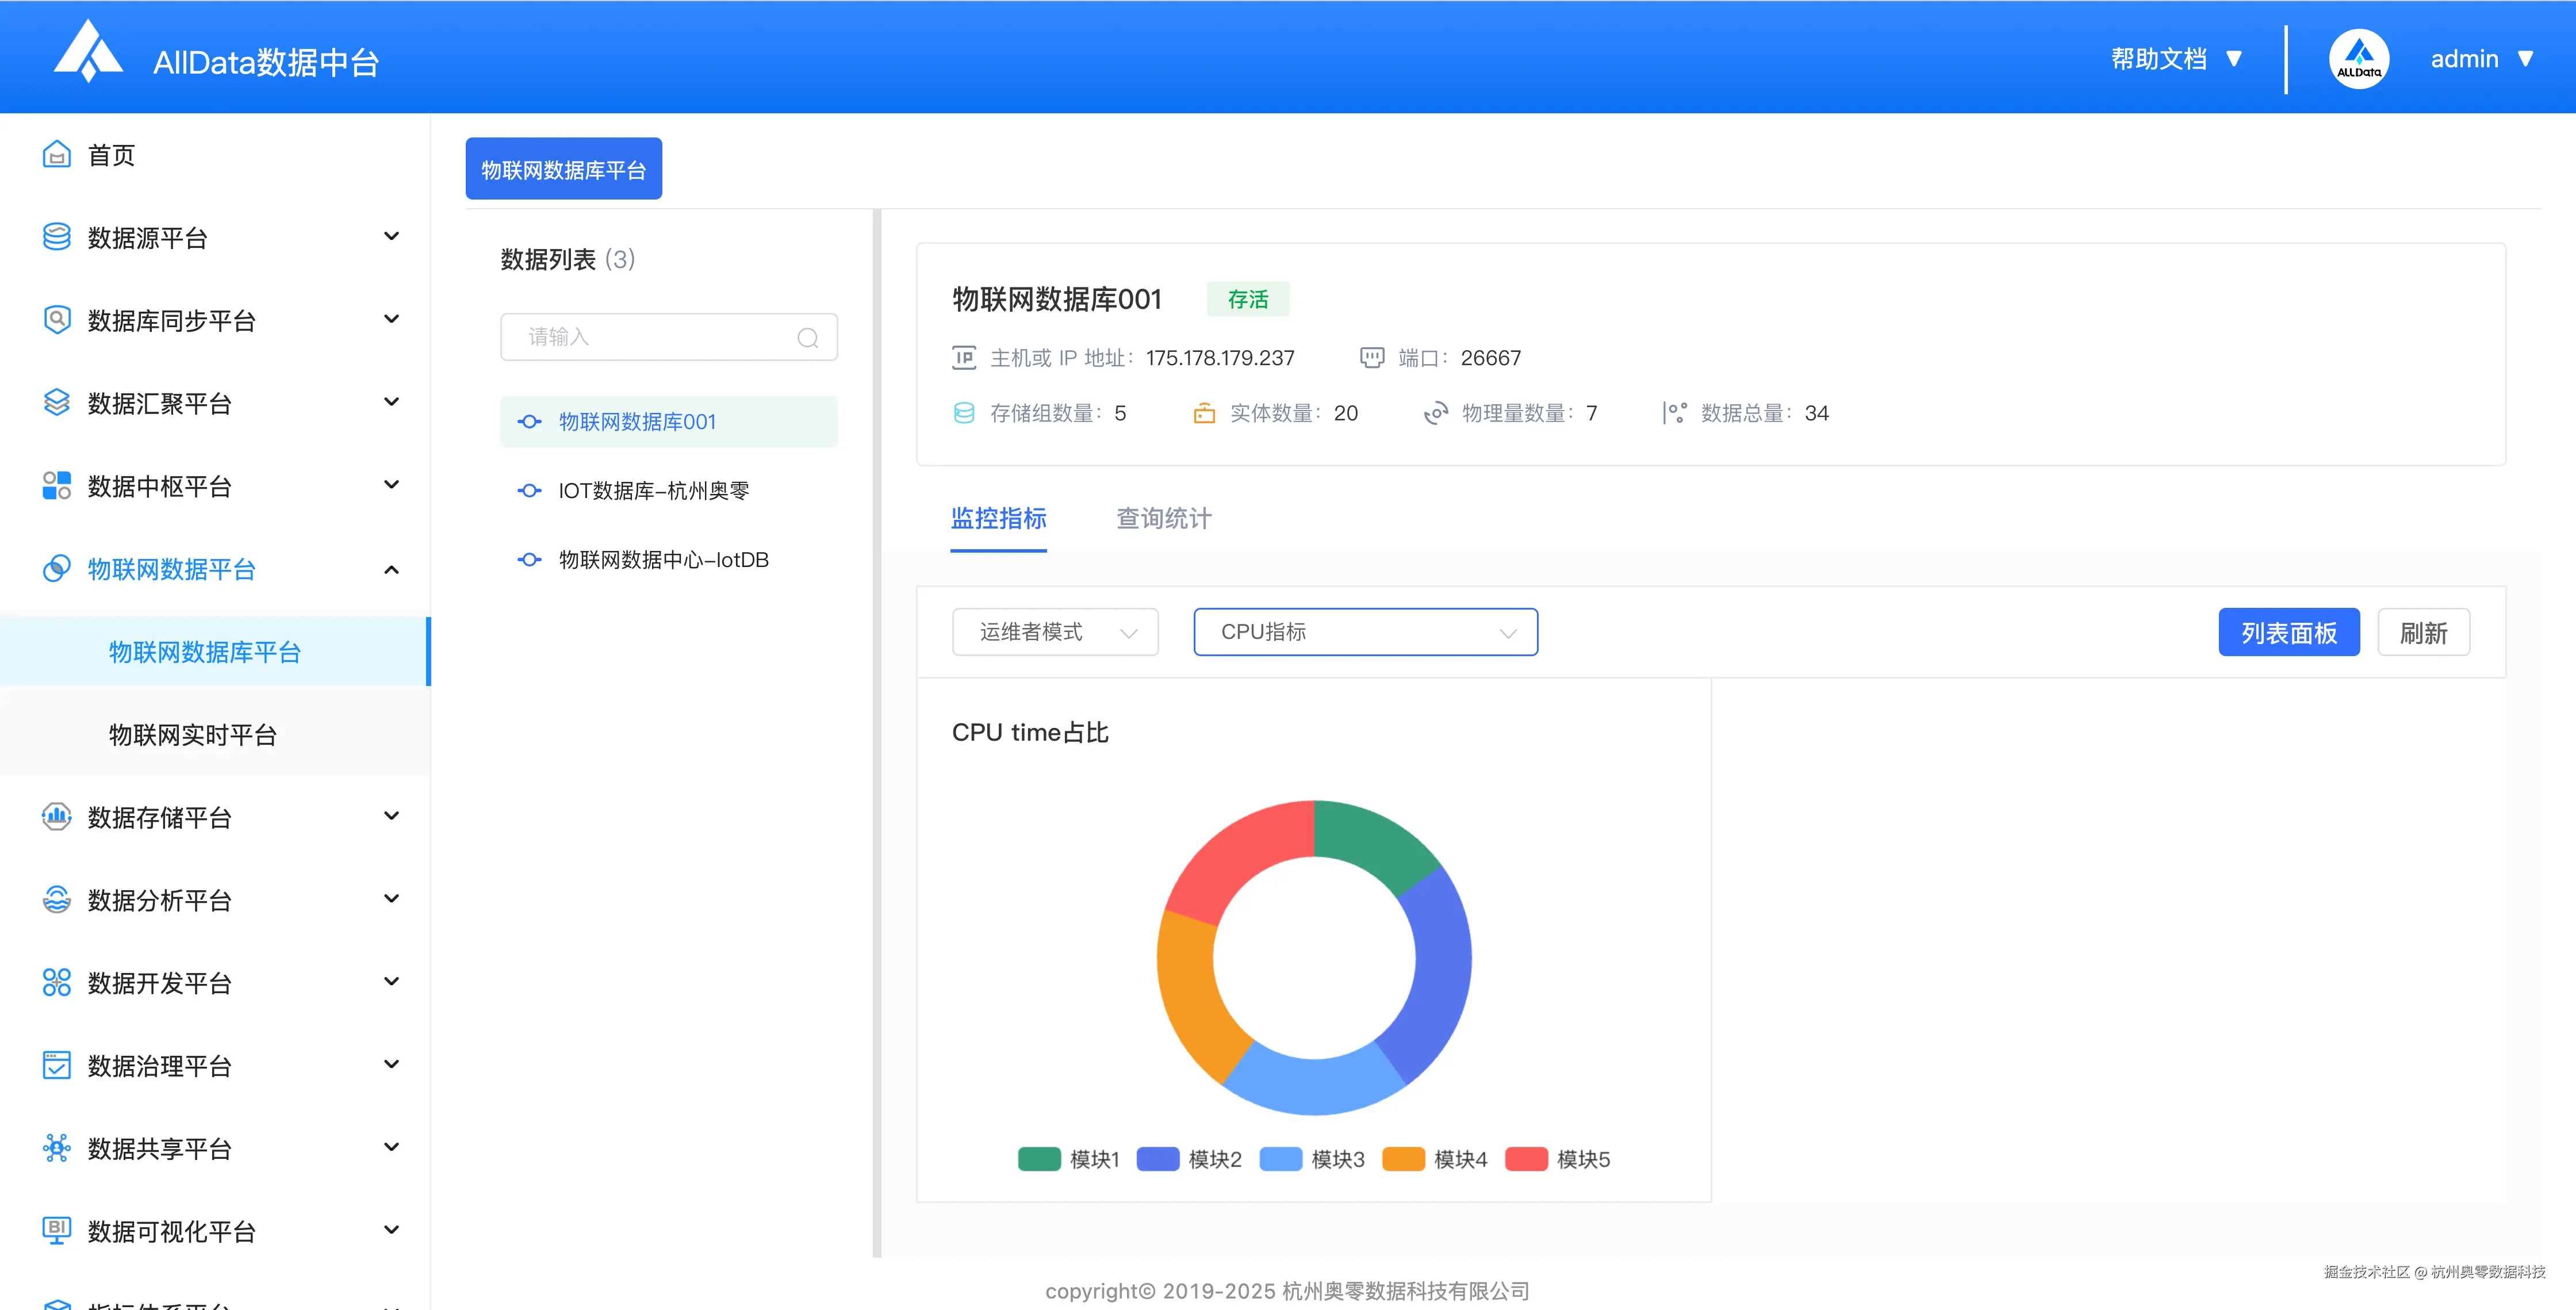Switch to the 查询统计 tab
The height and width of the screenshot is (1310, 2576).
(x=1163, y=518)
